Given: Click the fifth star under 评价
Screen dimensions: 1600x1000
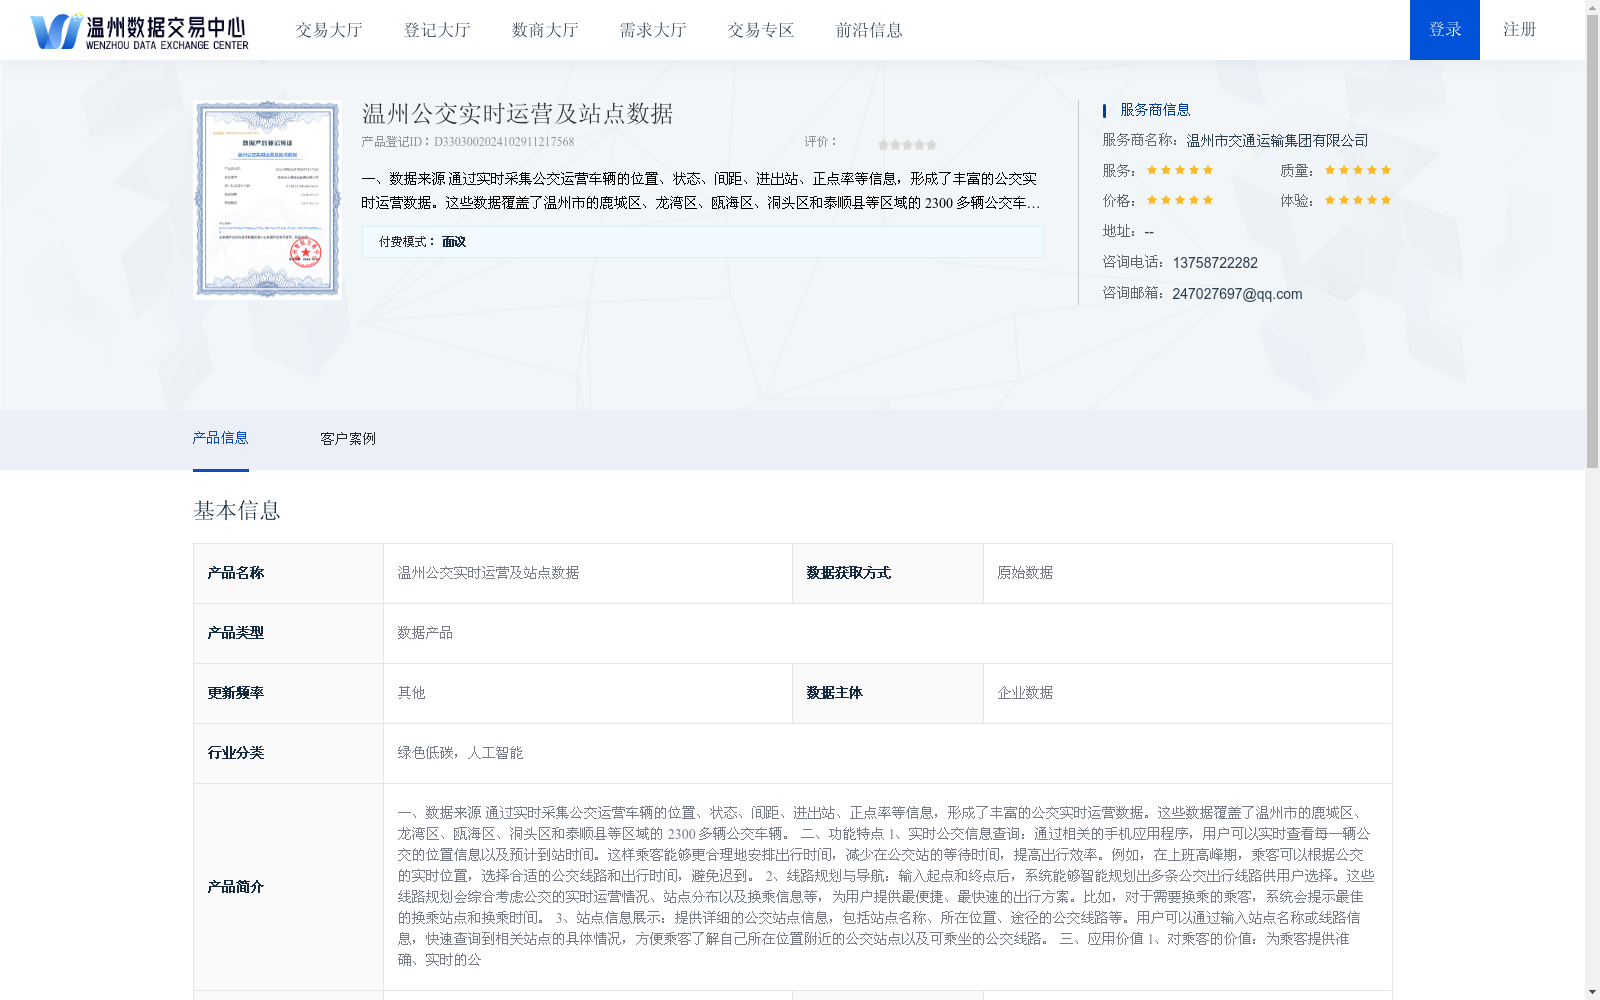Looking at the screenshot, I should pos(930,143).
